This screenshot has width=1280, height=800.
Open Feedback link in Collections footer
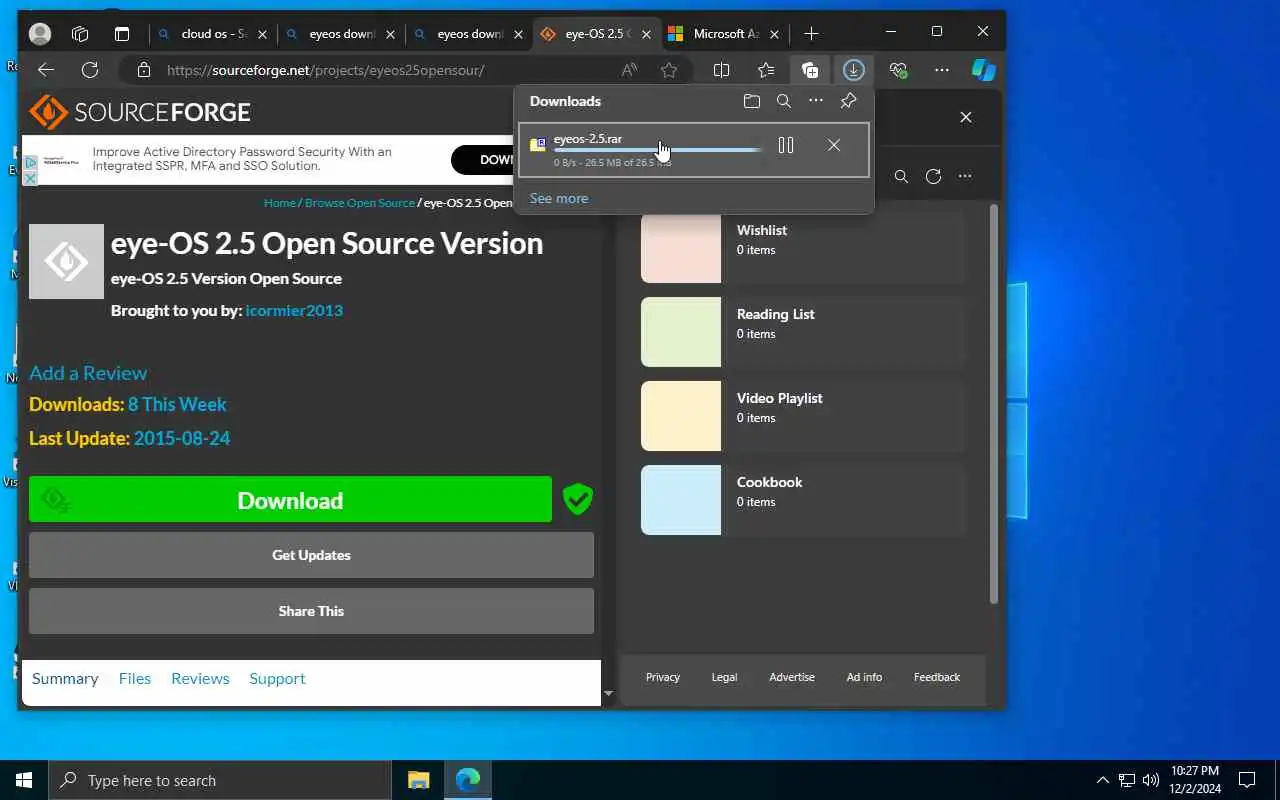[937, 677]
